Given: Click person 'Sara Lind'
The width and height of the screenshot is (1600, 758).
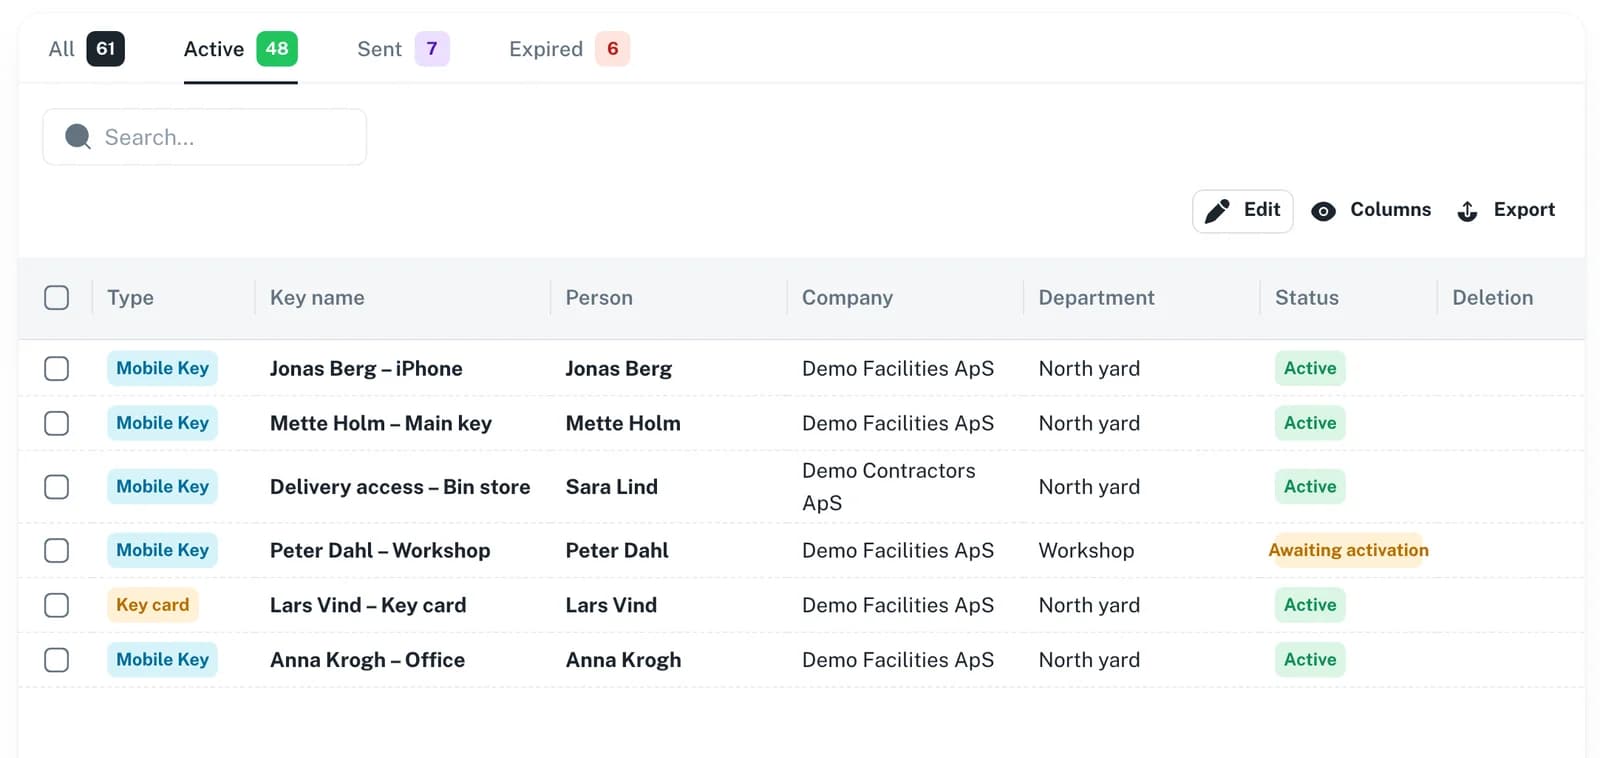Looking at the screenshot, I should click(x=612, y=487).
